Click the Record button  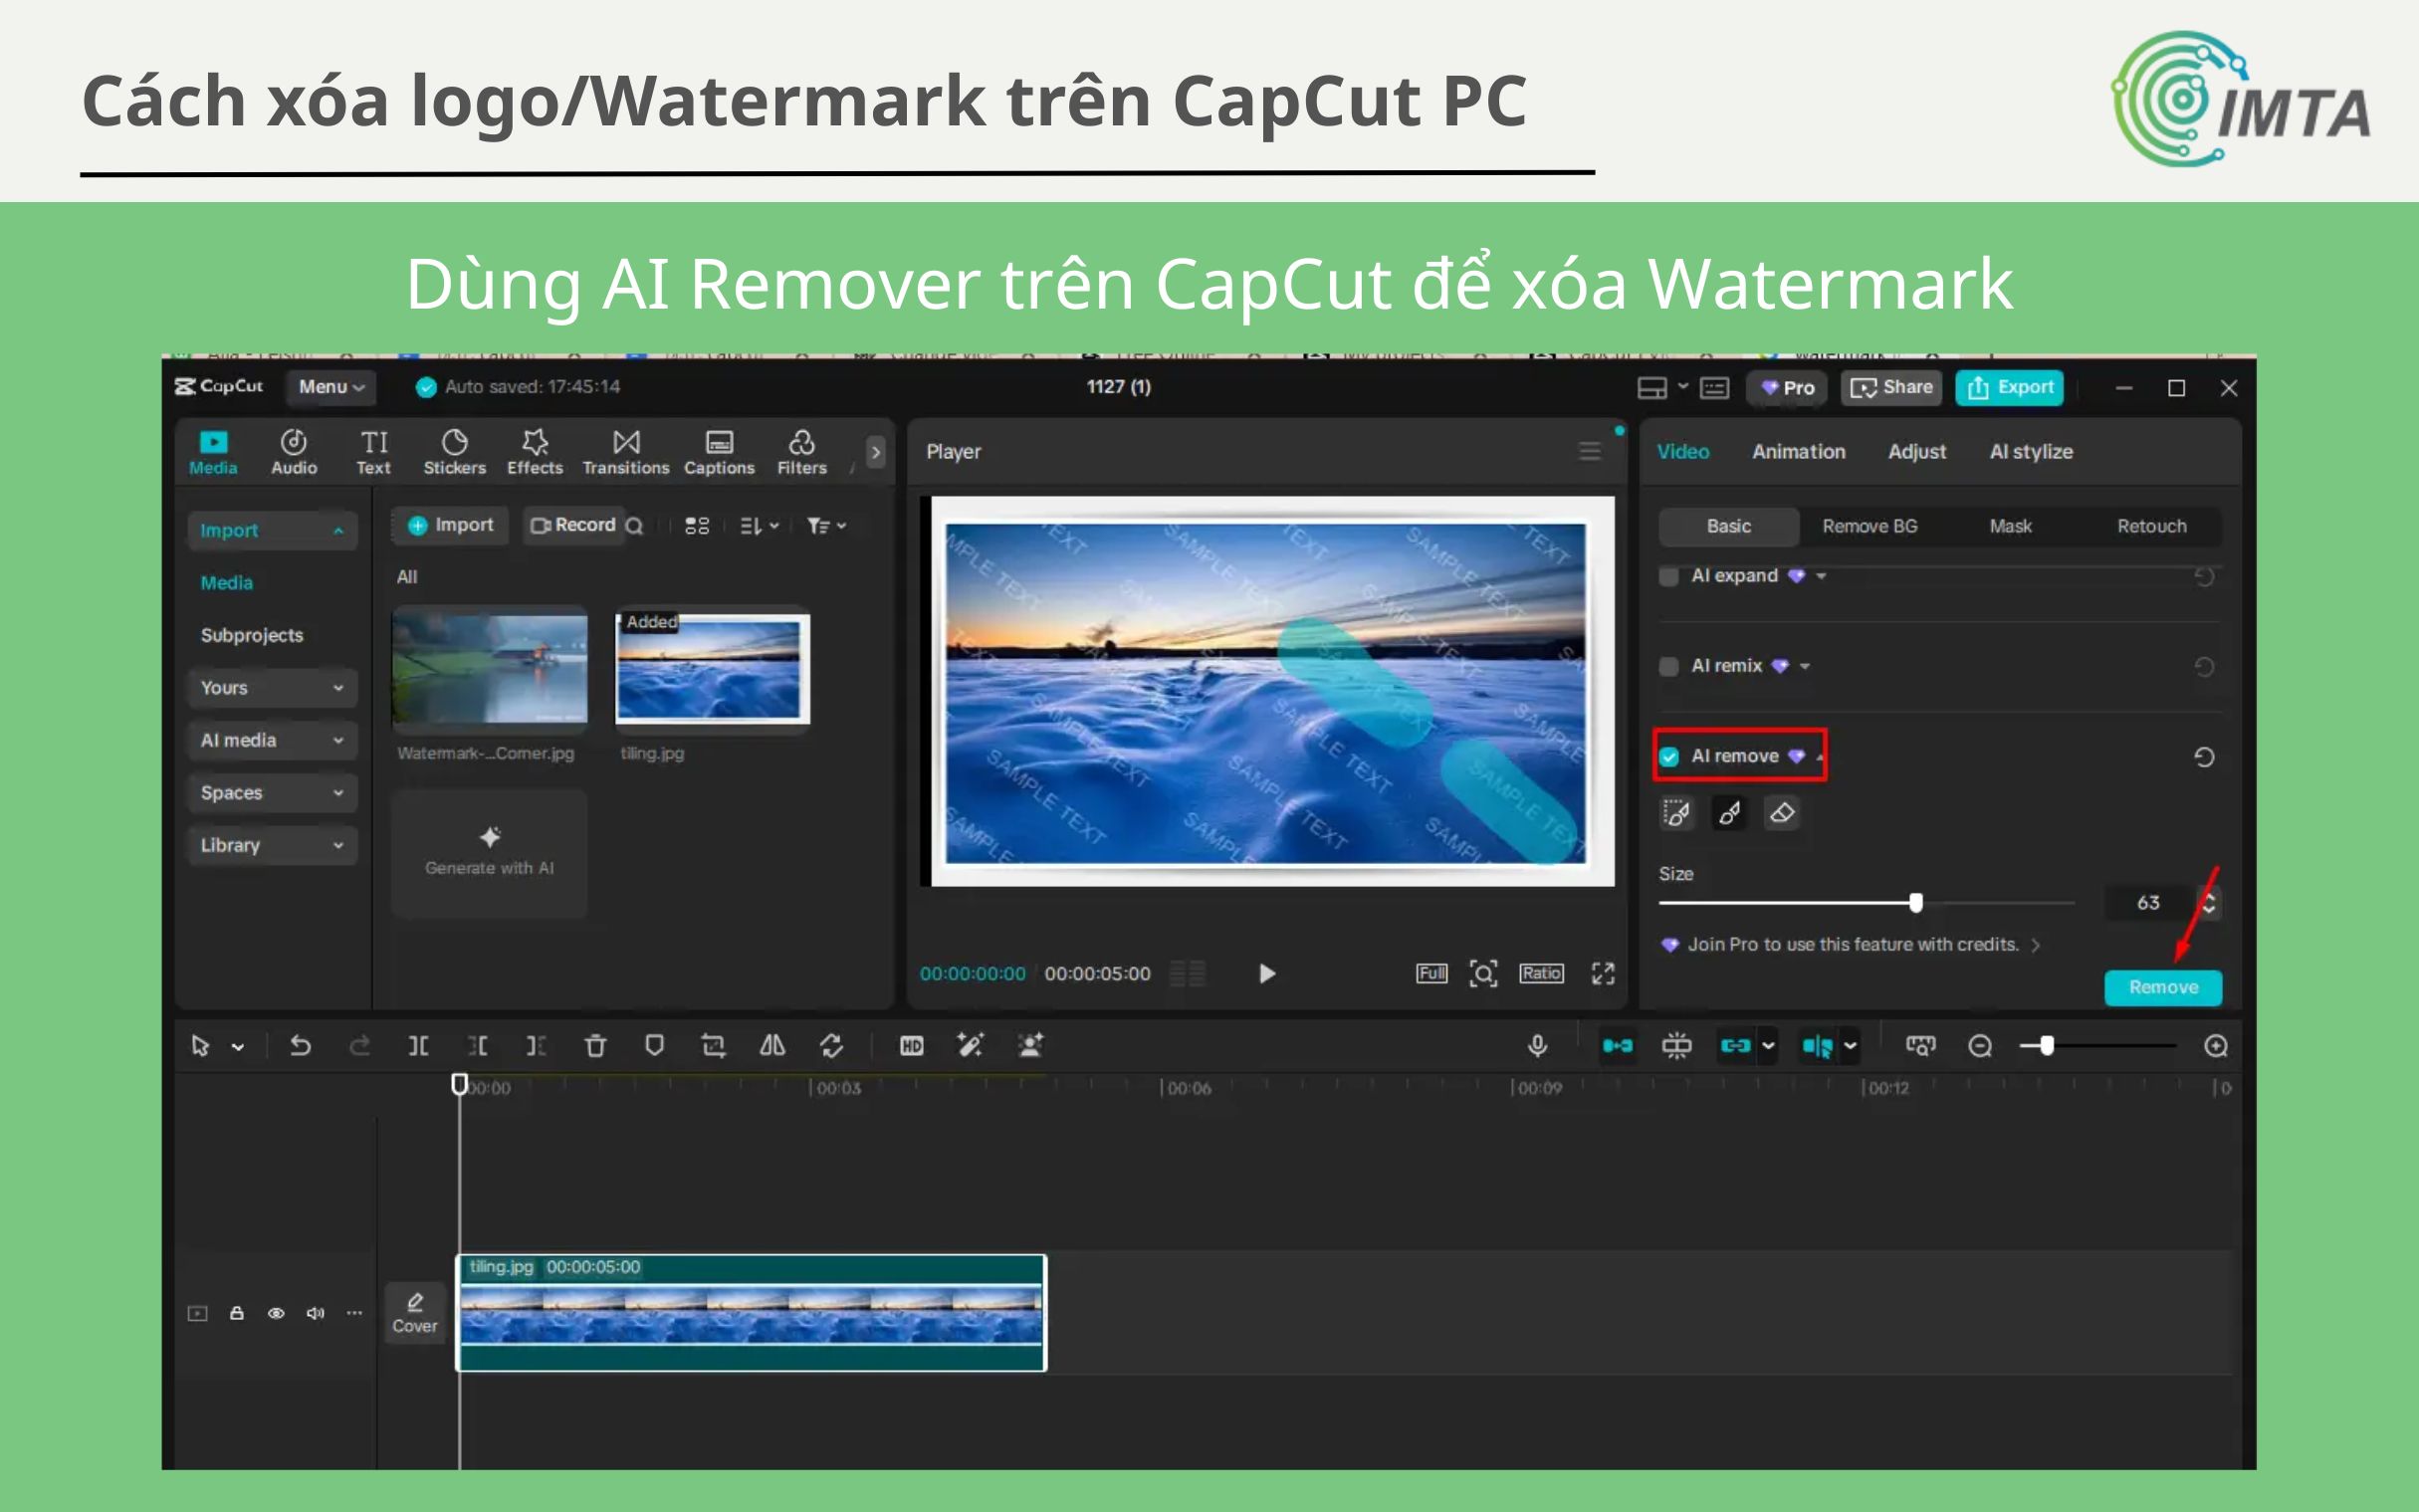(572, 526)
